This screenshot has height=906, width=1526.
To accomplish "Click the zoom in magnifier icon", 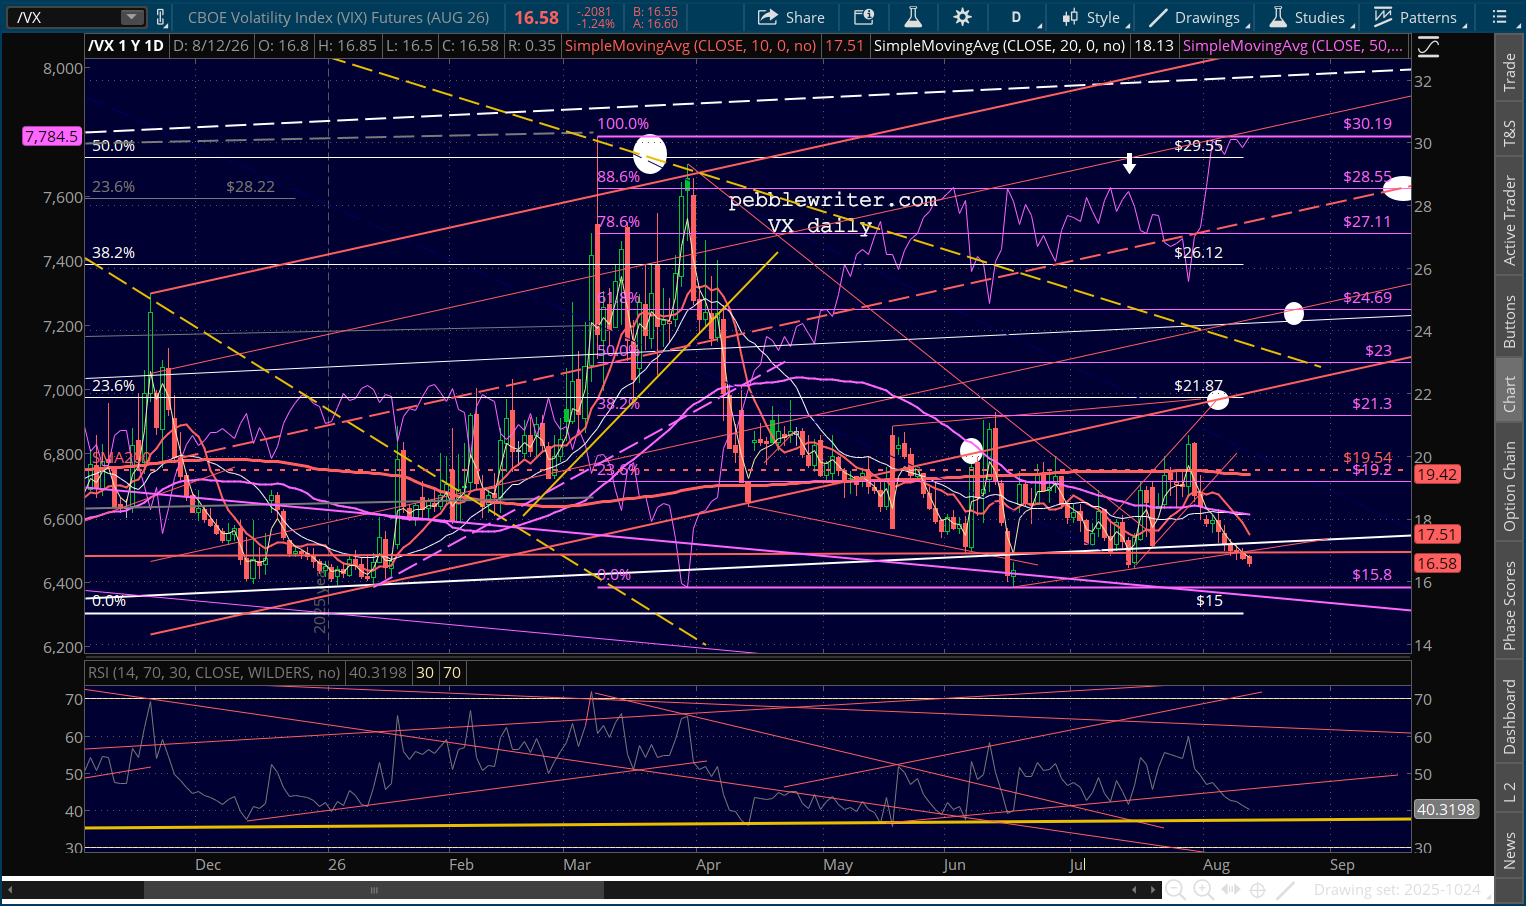I will tap(1204, 890).
